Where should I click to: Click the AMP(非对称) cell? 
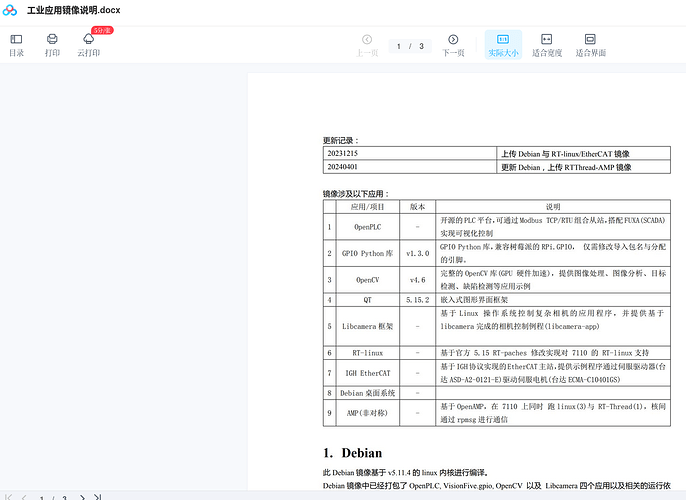point(368,413)
